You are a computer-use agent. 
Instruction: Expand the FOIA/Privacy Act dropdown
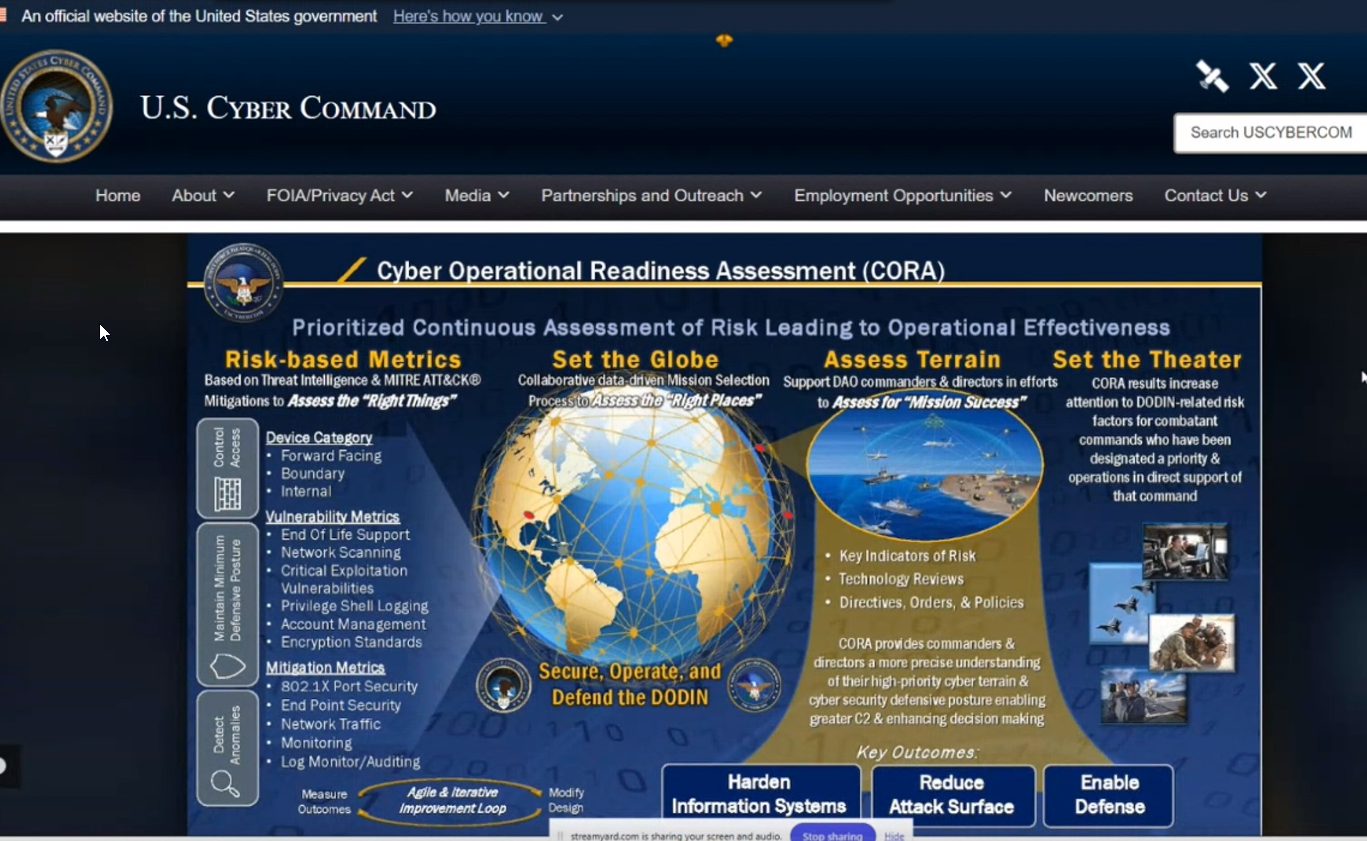(339, 196)
